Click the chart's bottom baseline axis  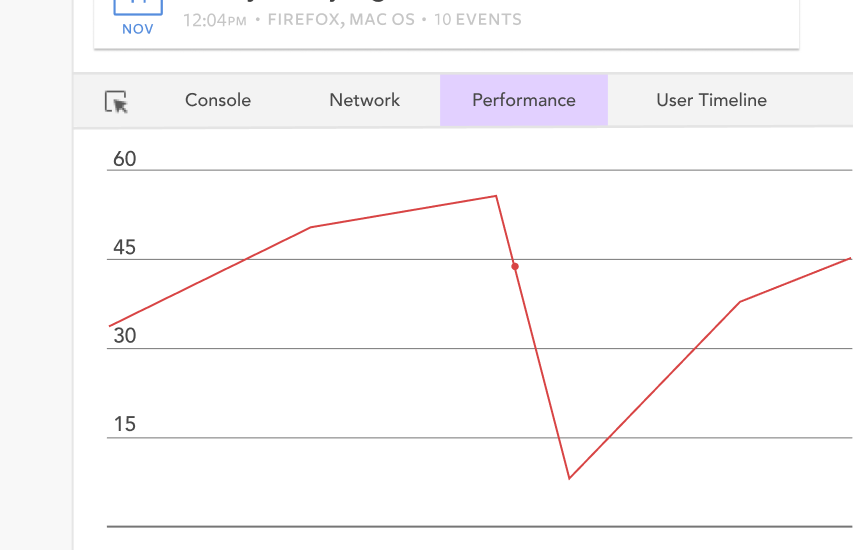coord(479,527)
